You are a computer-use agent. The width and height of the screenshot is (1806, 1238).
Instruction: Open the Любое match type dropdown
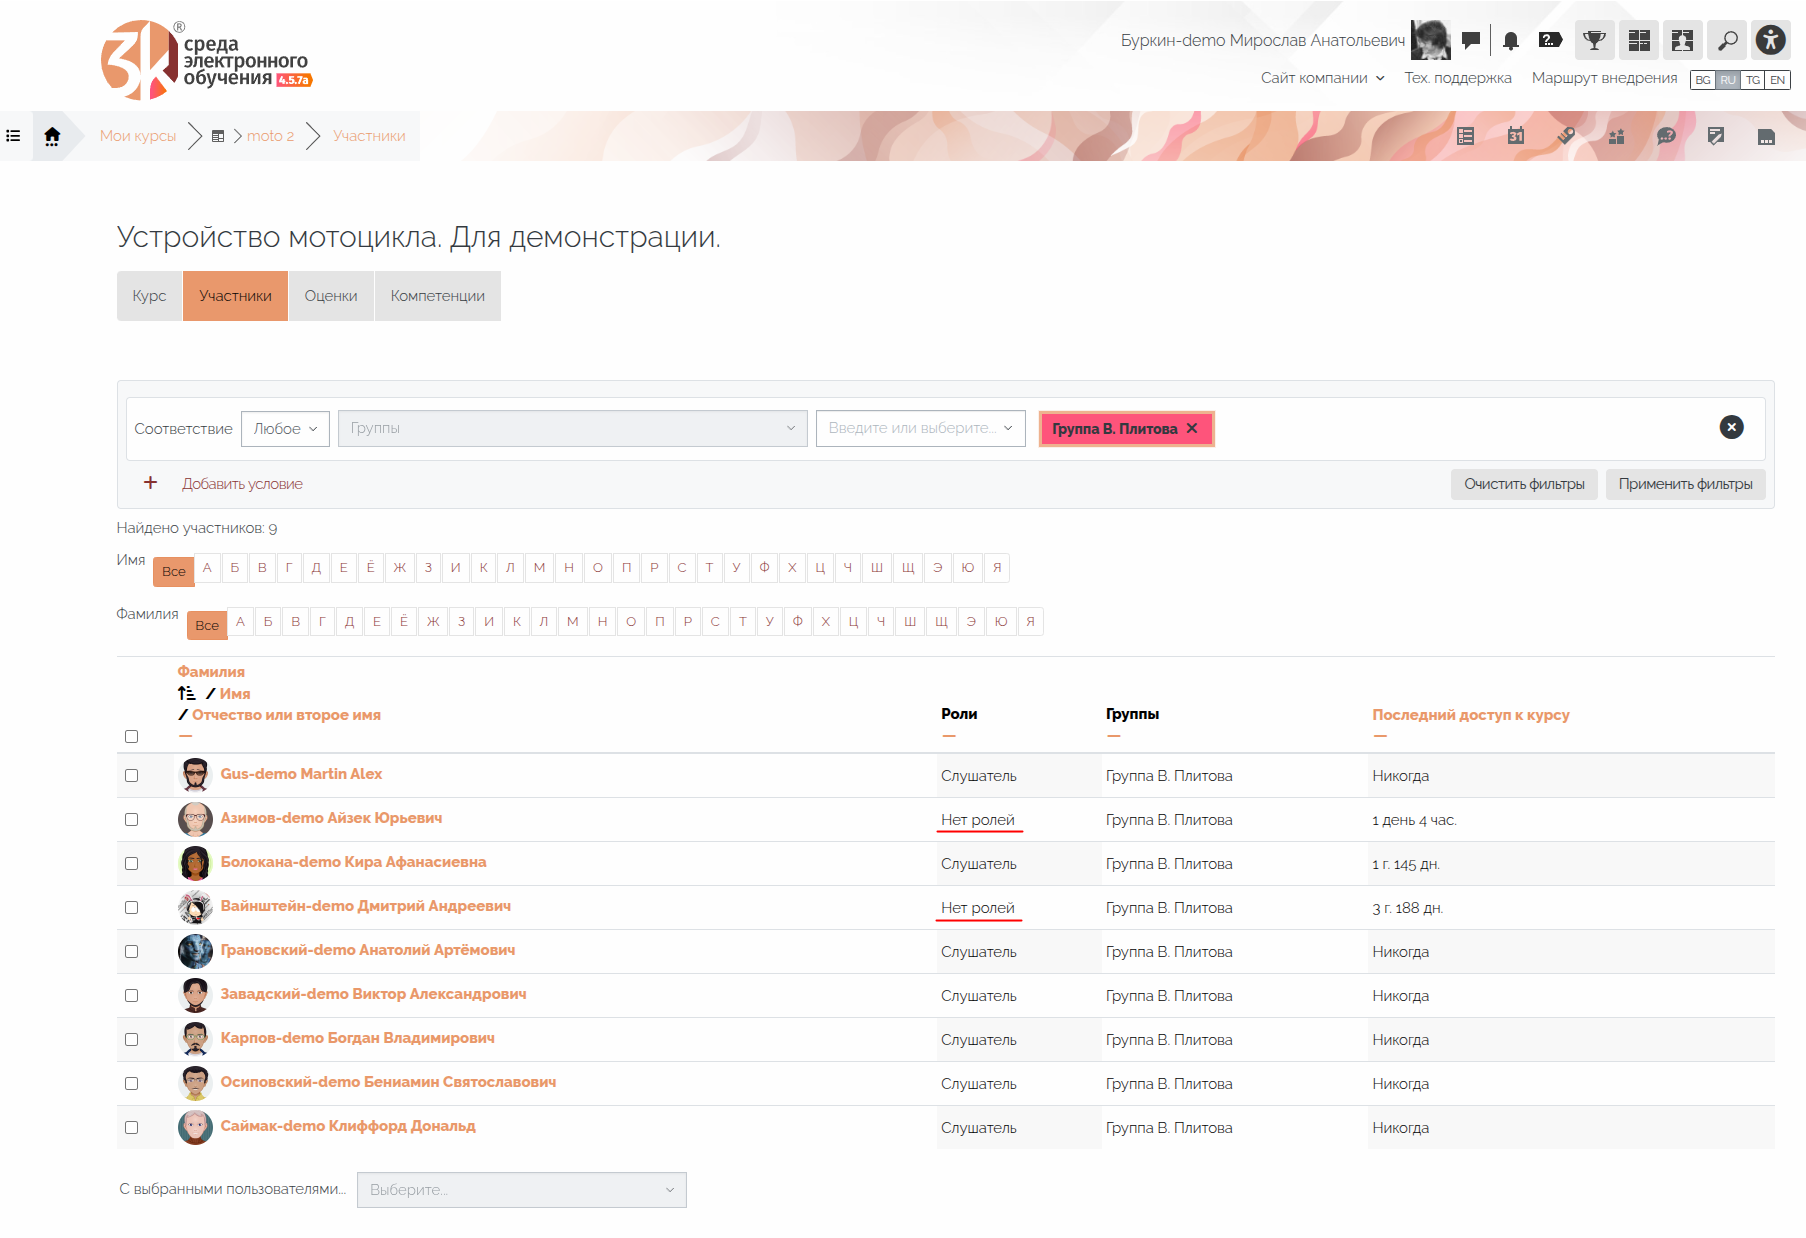coord(285,428)
